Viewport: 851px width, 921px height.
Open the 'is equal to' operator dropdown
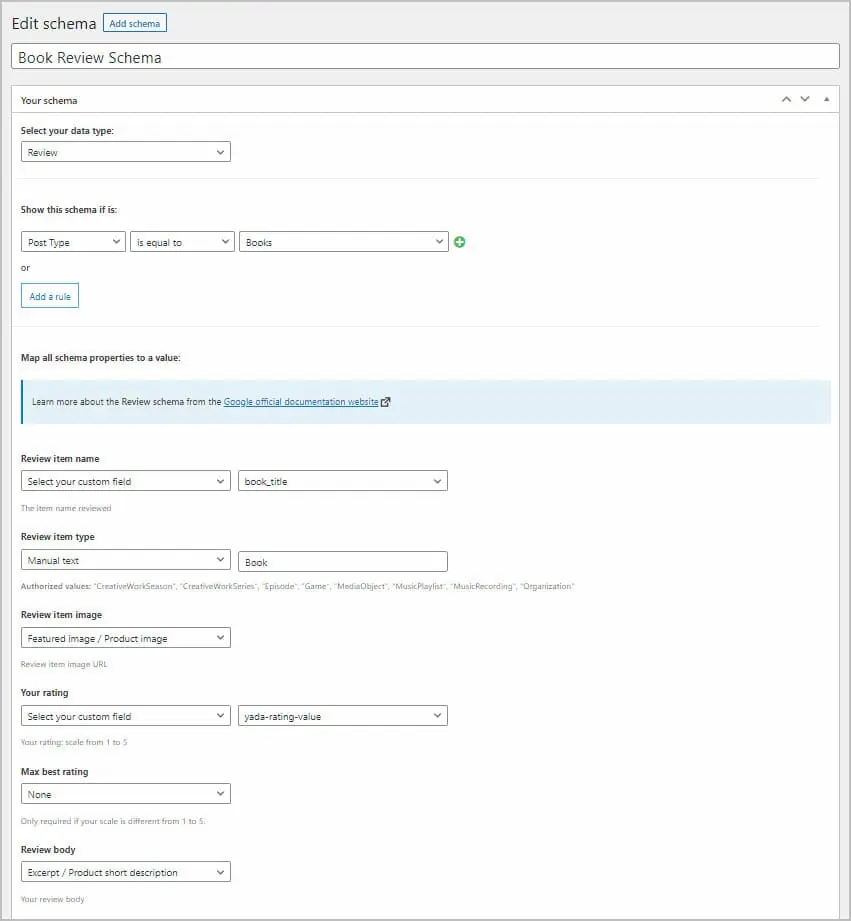click(x=182, y=241)
